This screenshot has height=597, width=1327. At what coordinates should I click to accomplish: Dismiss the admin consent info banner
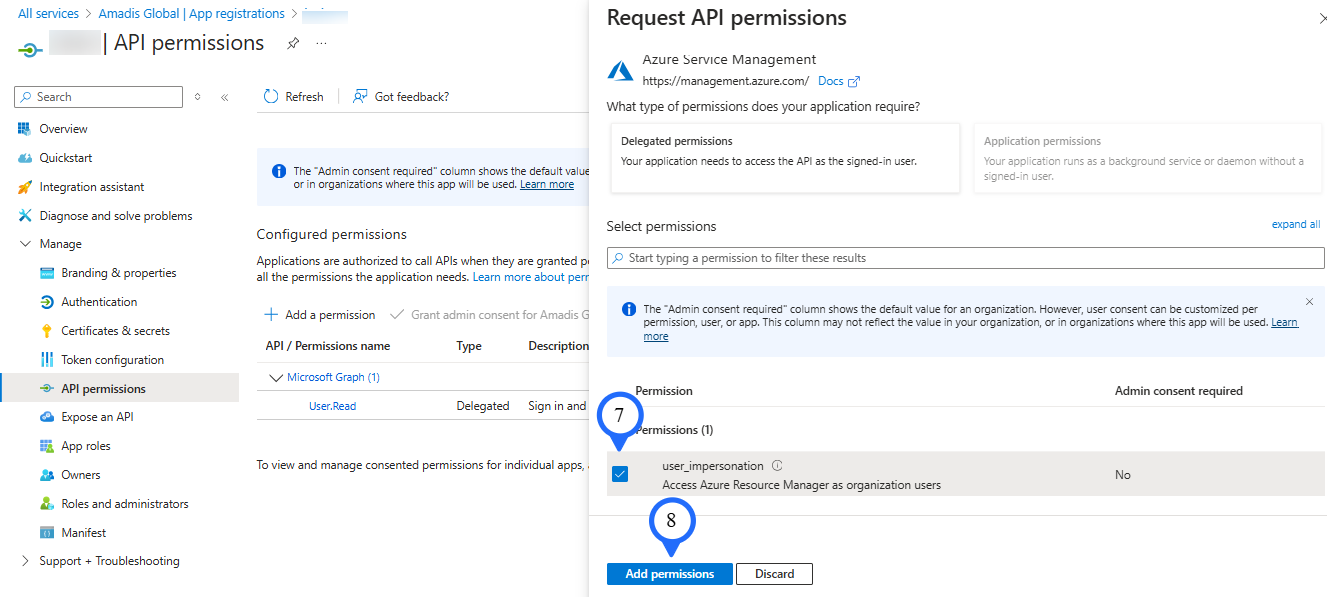click(x=1310, y=302)
